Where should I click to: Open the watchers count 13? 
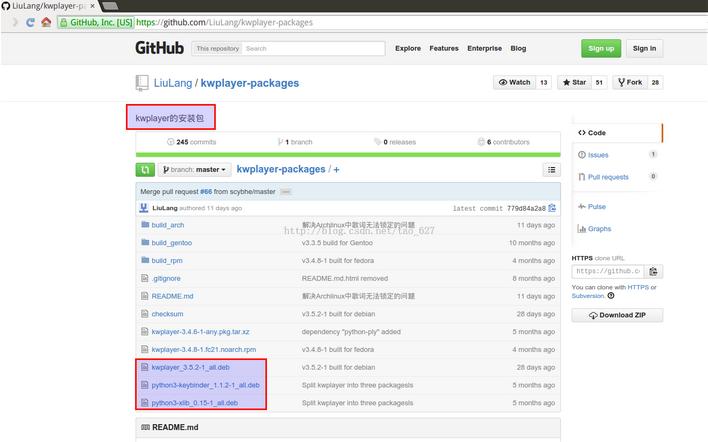tap(544, 82)
